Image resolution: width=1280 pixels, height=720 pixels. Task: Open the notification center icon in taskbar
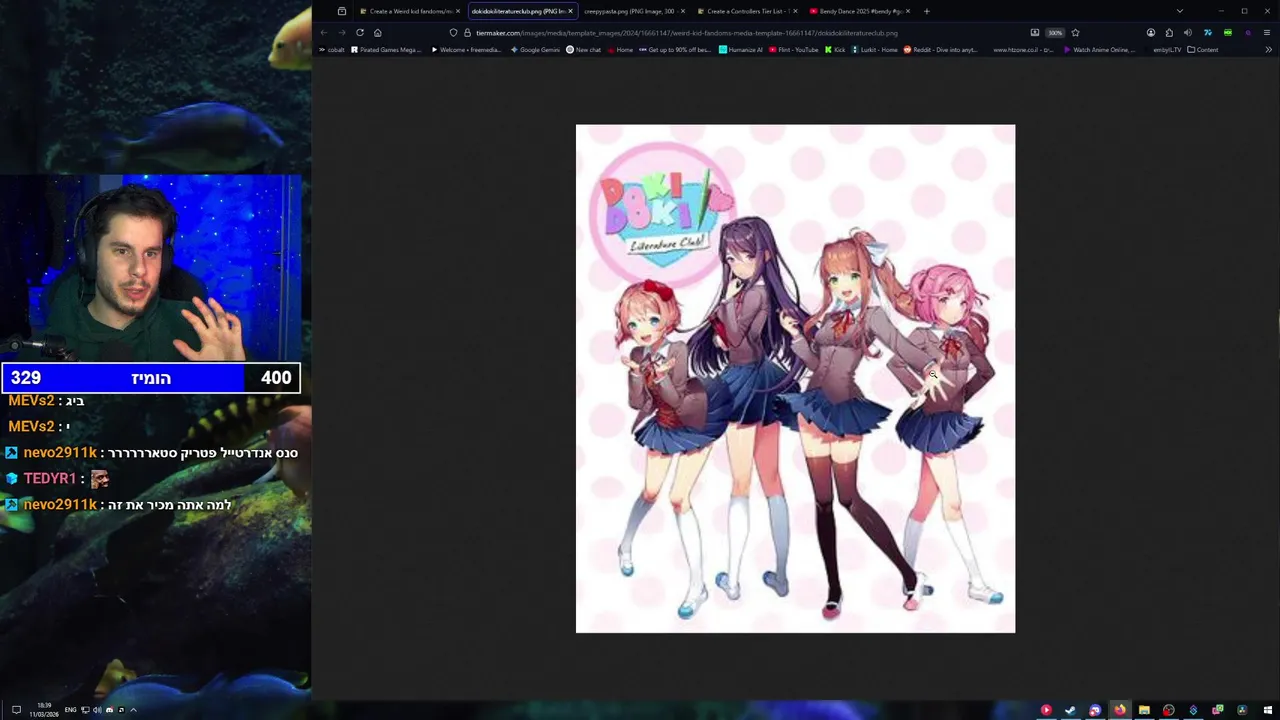click(x=16, y=710)
